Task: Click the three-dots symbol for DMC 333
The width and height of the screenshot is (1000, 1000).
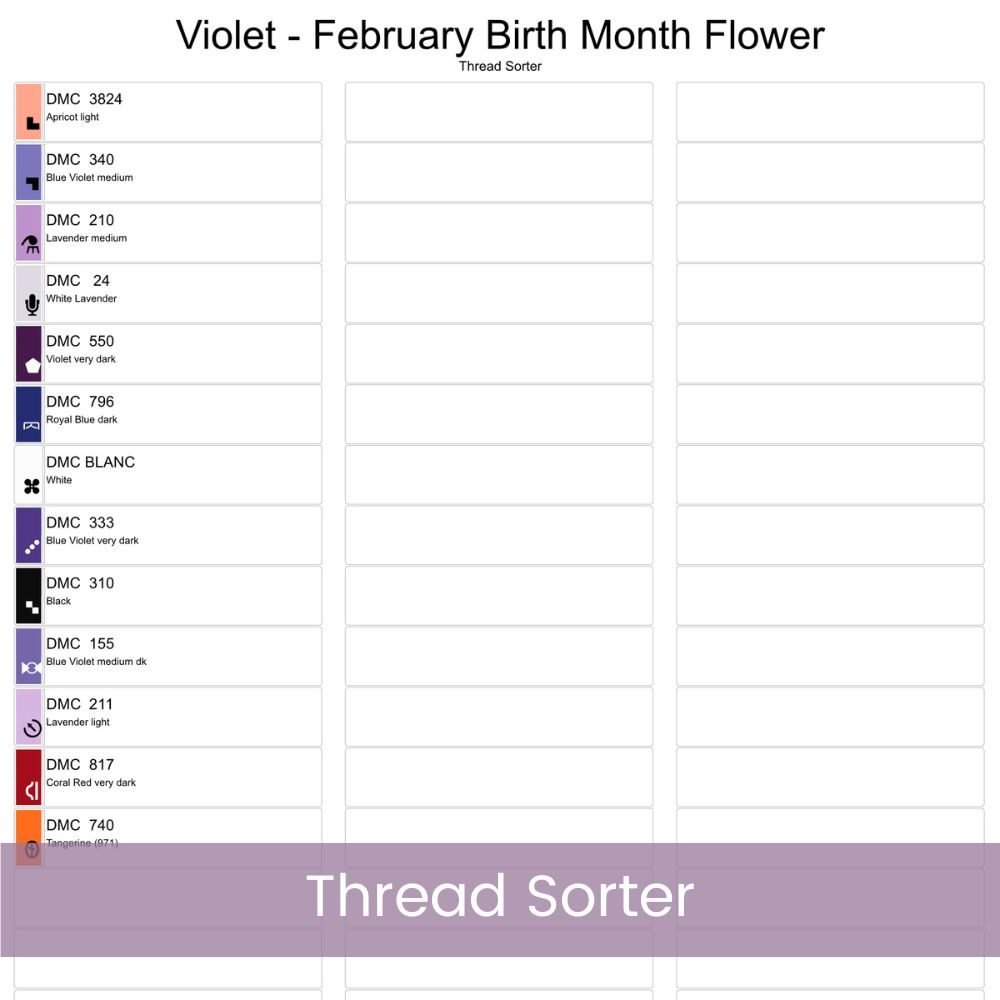Action: point(32,547)
